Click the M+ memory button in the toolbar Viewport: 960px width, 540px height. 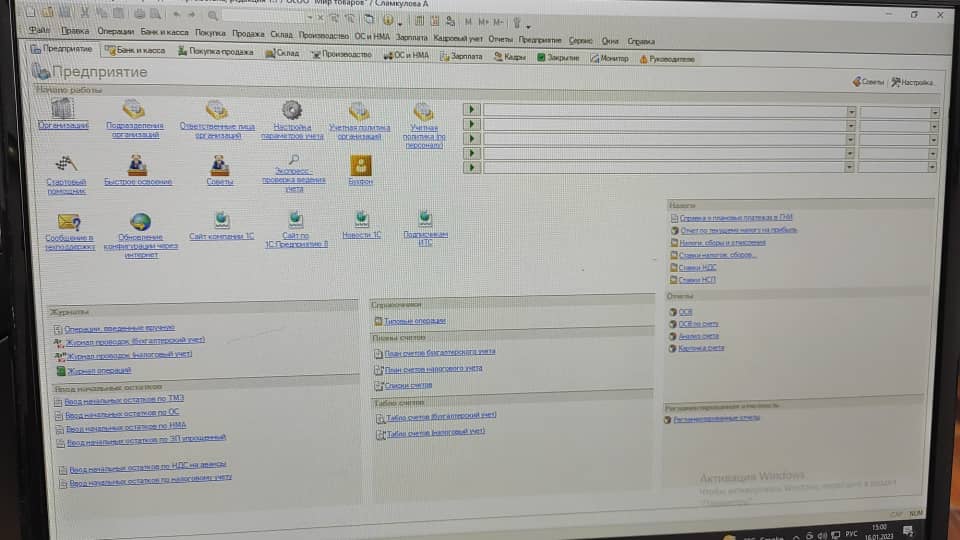[483, 22]
